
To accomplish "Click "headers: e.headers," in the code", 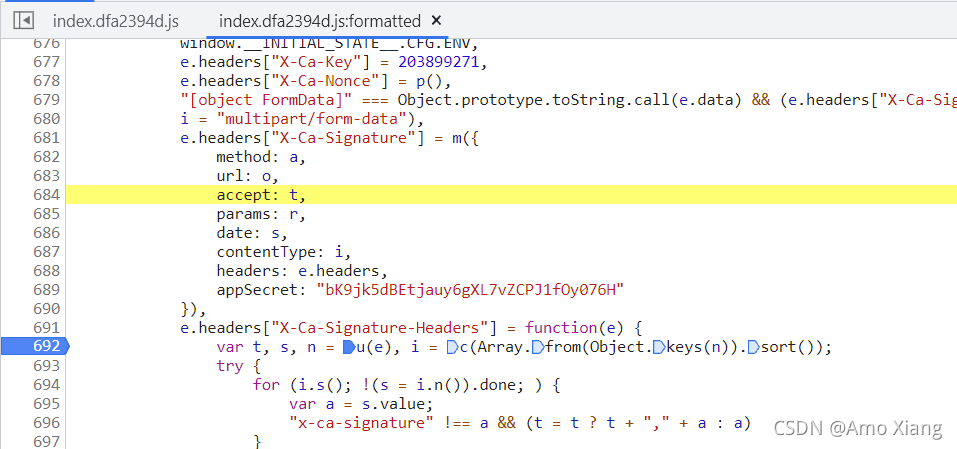I will point(302,270).
